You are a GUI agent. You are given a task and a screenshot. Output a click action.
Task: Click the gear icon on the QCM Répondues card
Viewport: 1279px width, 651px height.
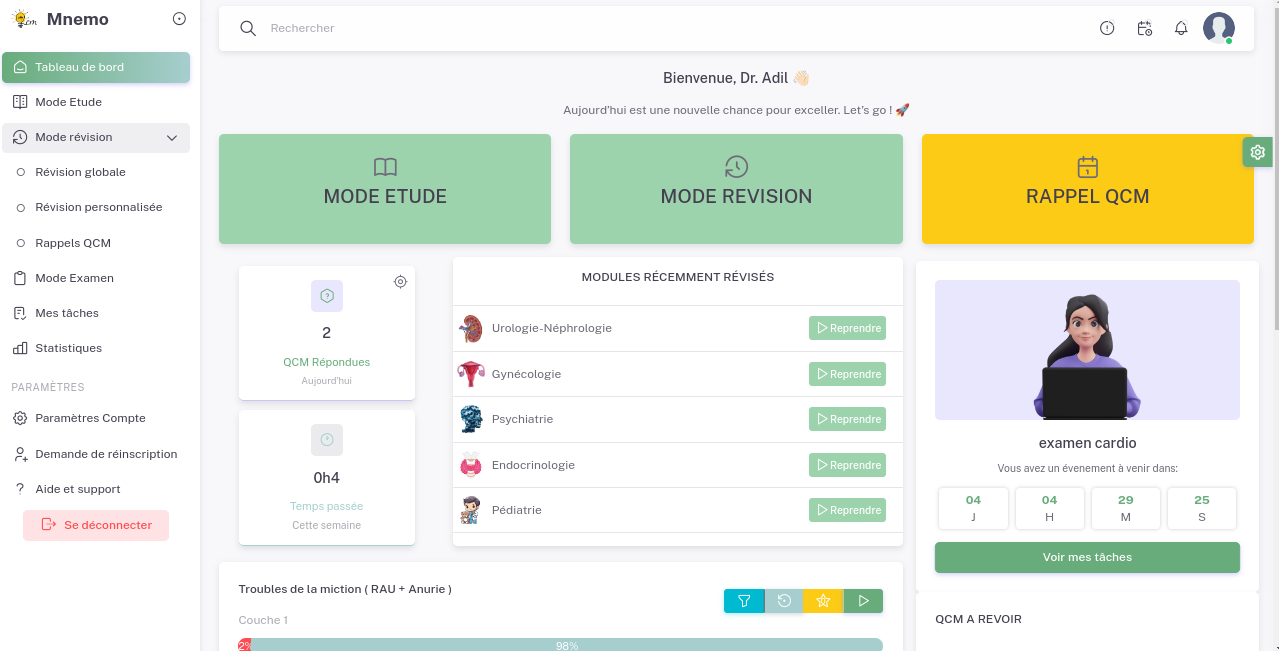(401, 282)
